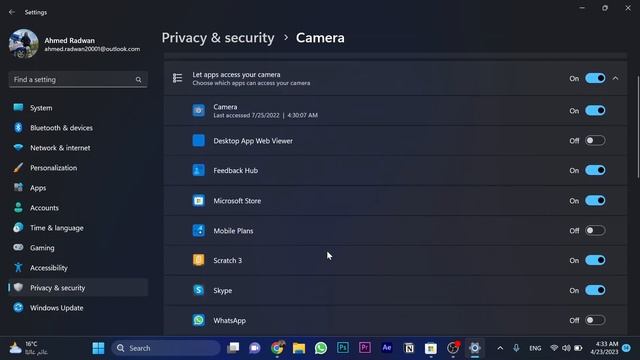Launch After Effects from taskbar
This screenshot has height=360, width=640.
click(387, 348)
